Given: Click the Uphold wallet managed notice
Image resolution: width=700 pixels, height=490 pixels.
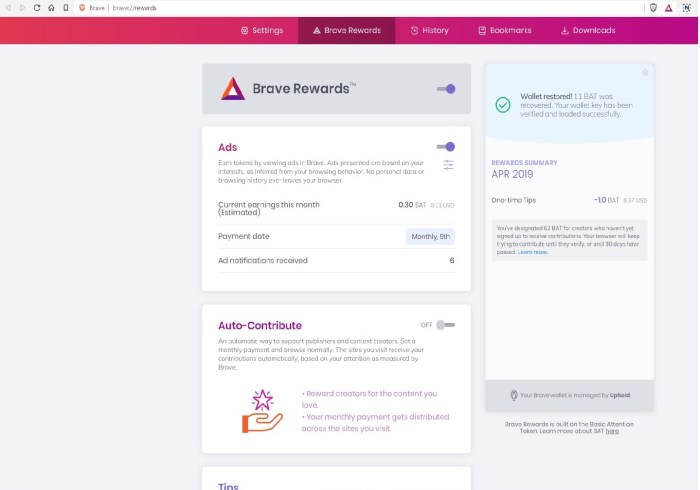Looking at the screenshot, I should click(x=570, y=395).
